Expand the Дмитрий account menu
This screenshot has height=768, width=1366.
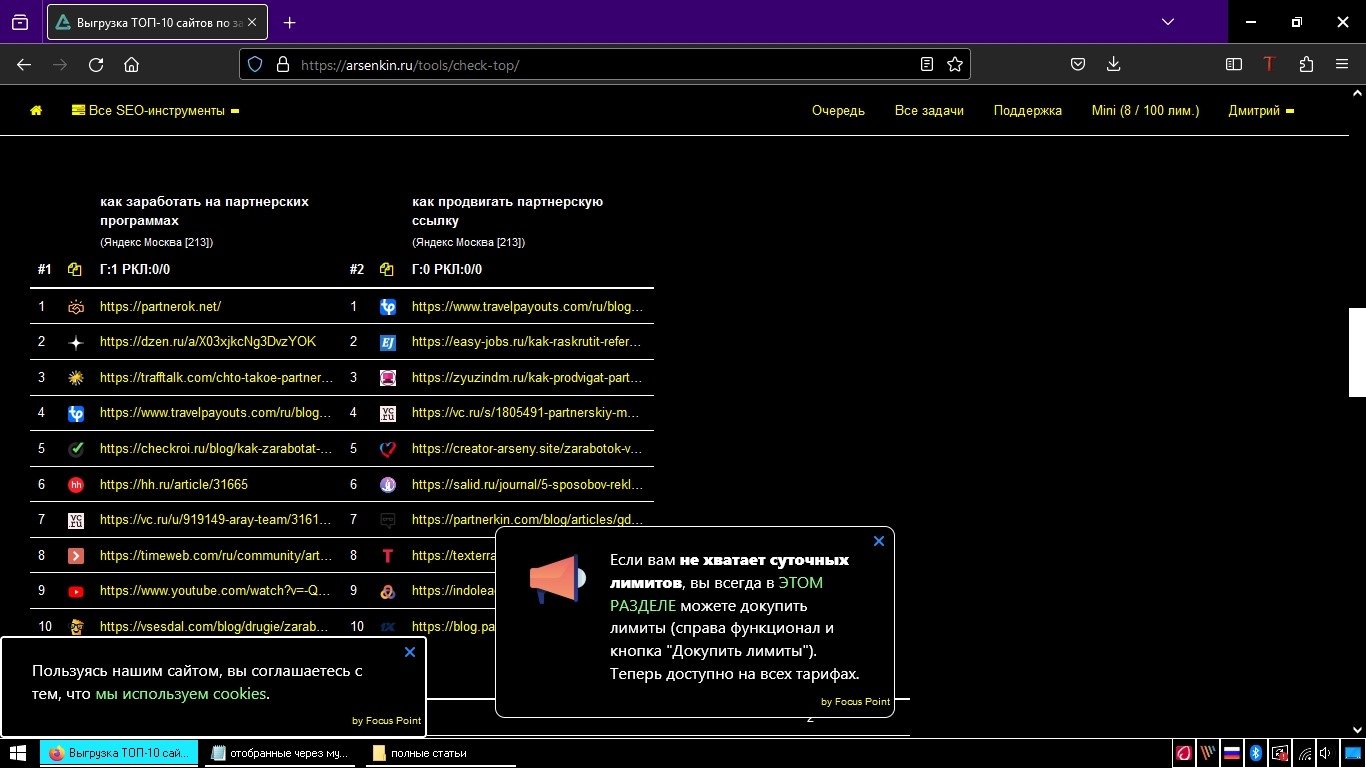(1261, 111)
